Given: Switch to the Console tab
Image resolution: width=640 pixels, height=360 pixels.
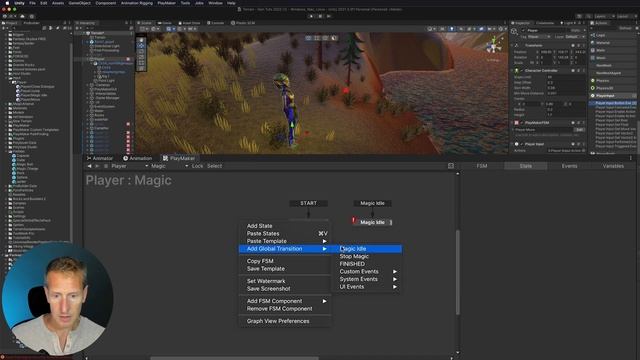Looking at the screenshot, I should point(216,23).
